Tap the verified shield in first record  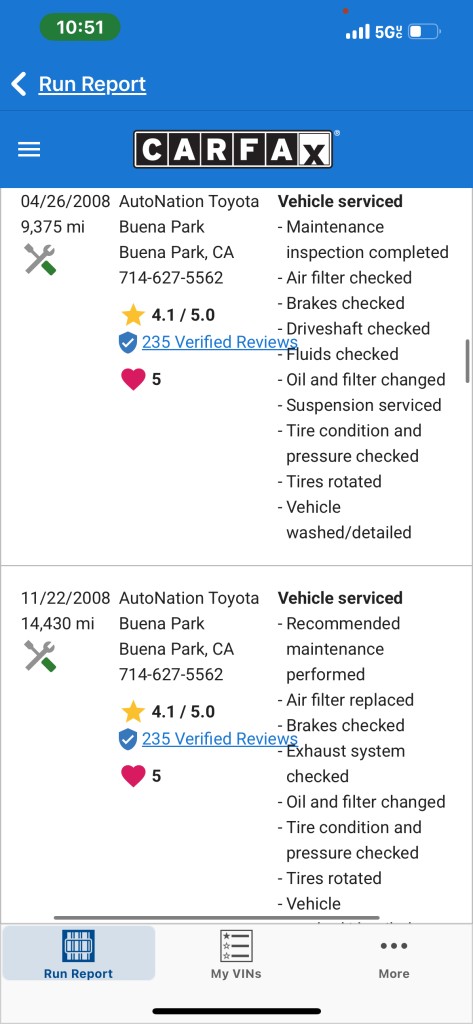pos(128,342)
